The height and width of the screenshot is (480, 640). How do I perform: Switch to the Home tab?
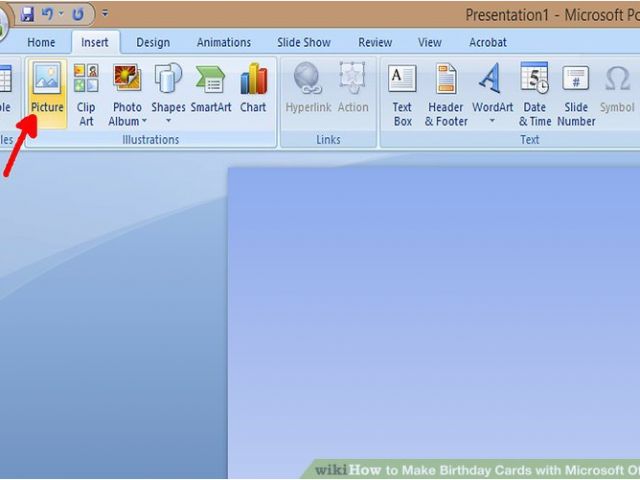(x=41, y=42)
